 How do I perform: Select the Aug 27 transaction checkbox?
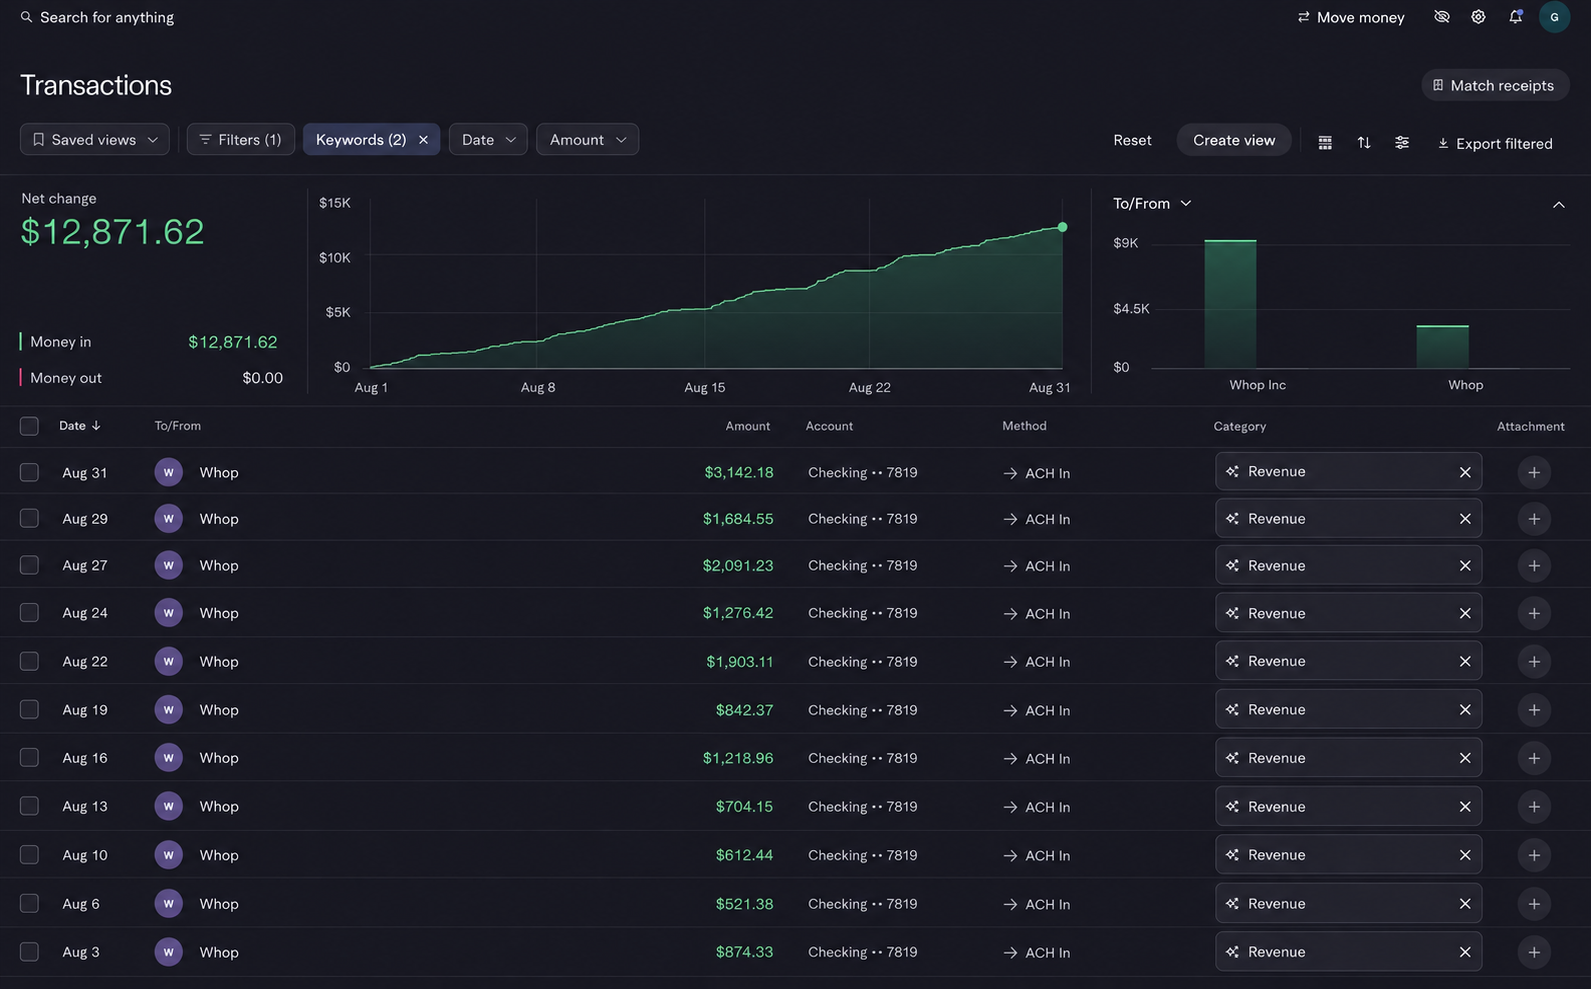tap(29, 565)
